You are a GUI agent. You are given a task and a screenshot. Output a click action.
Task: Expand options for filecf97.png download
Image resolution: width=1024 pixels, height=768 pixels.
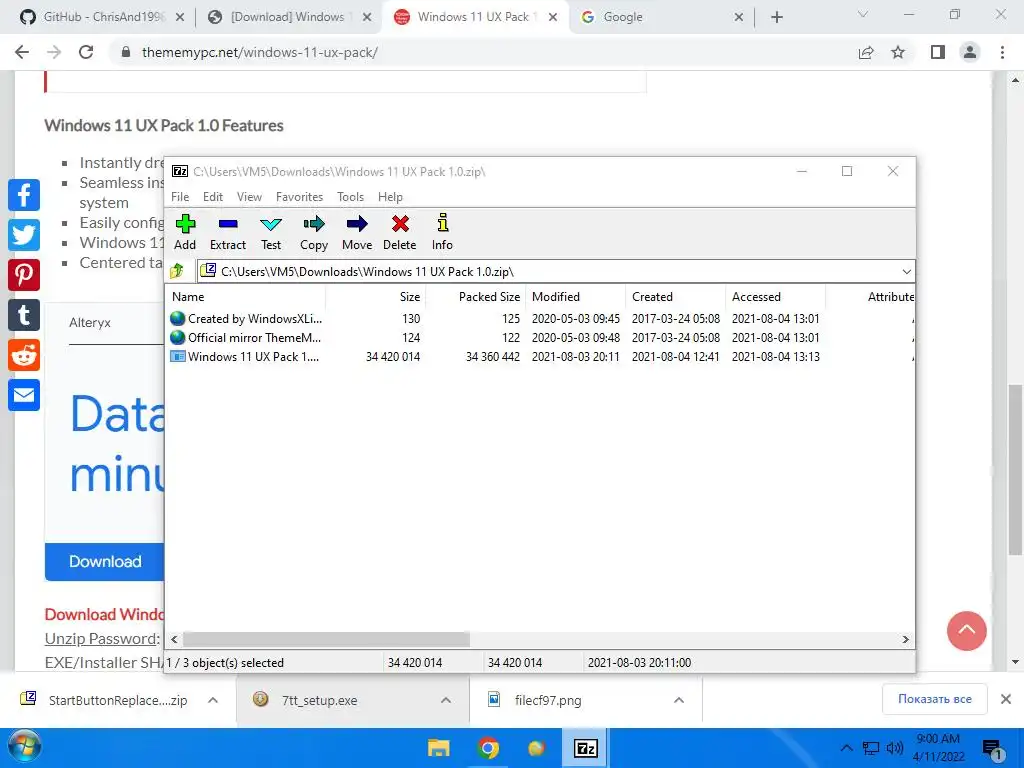coord(679,700)
